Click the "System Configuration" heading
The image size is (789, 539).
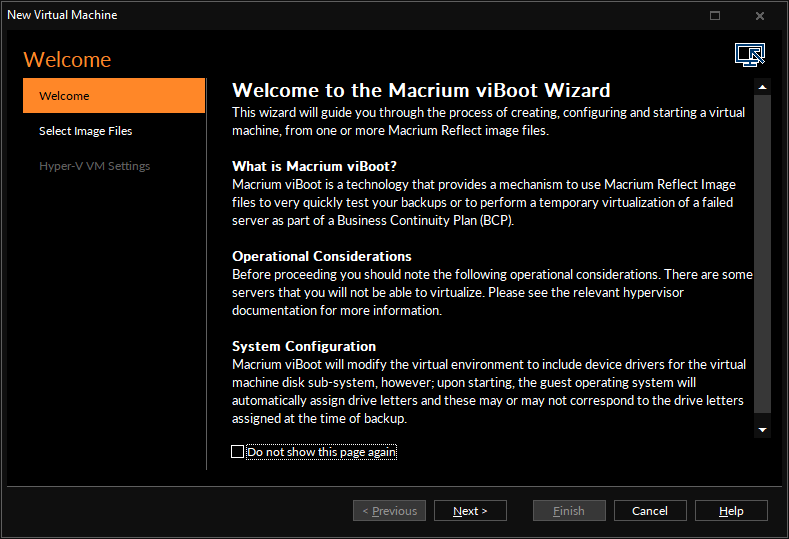coord(304,346)
